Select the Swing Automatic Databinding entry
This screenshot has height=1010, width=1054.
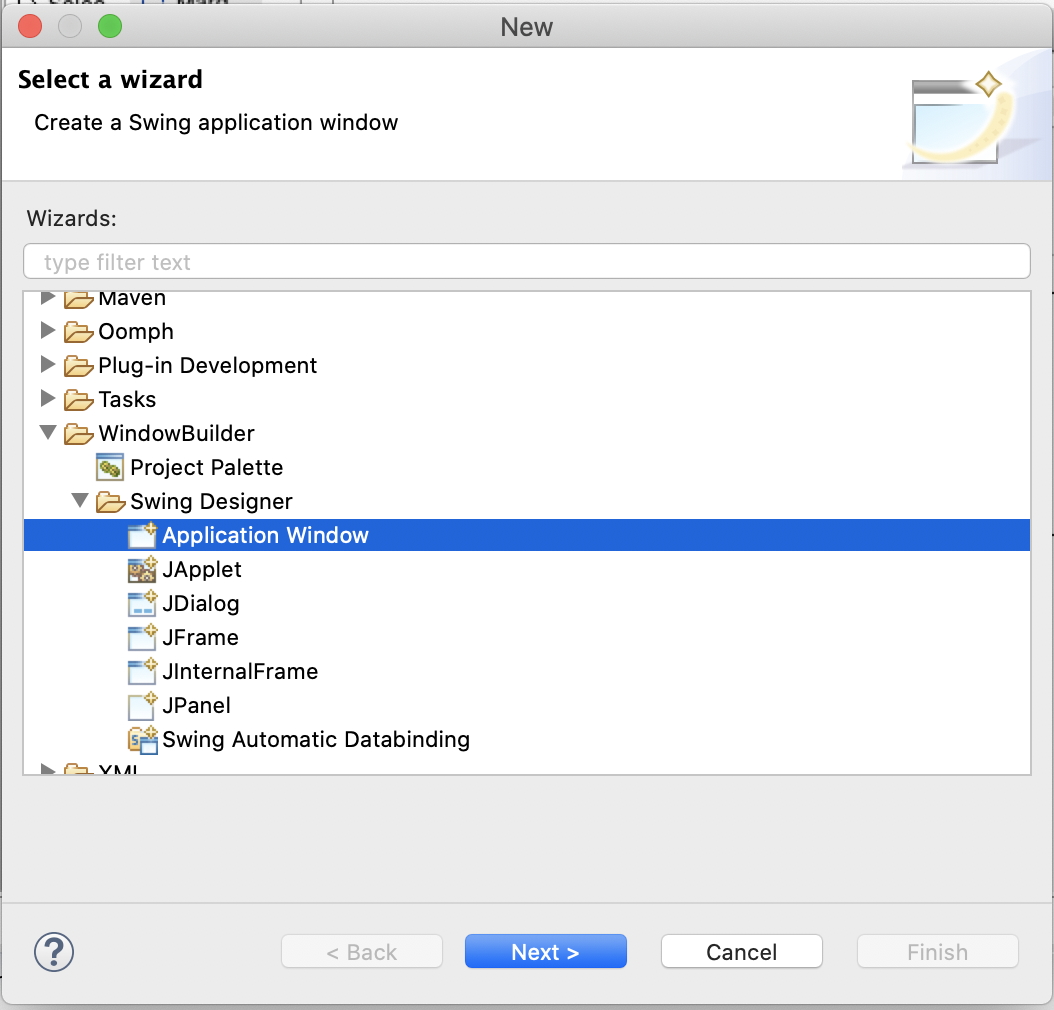316,739
